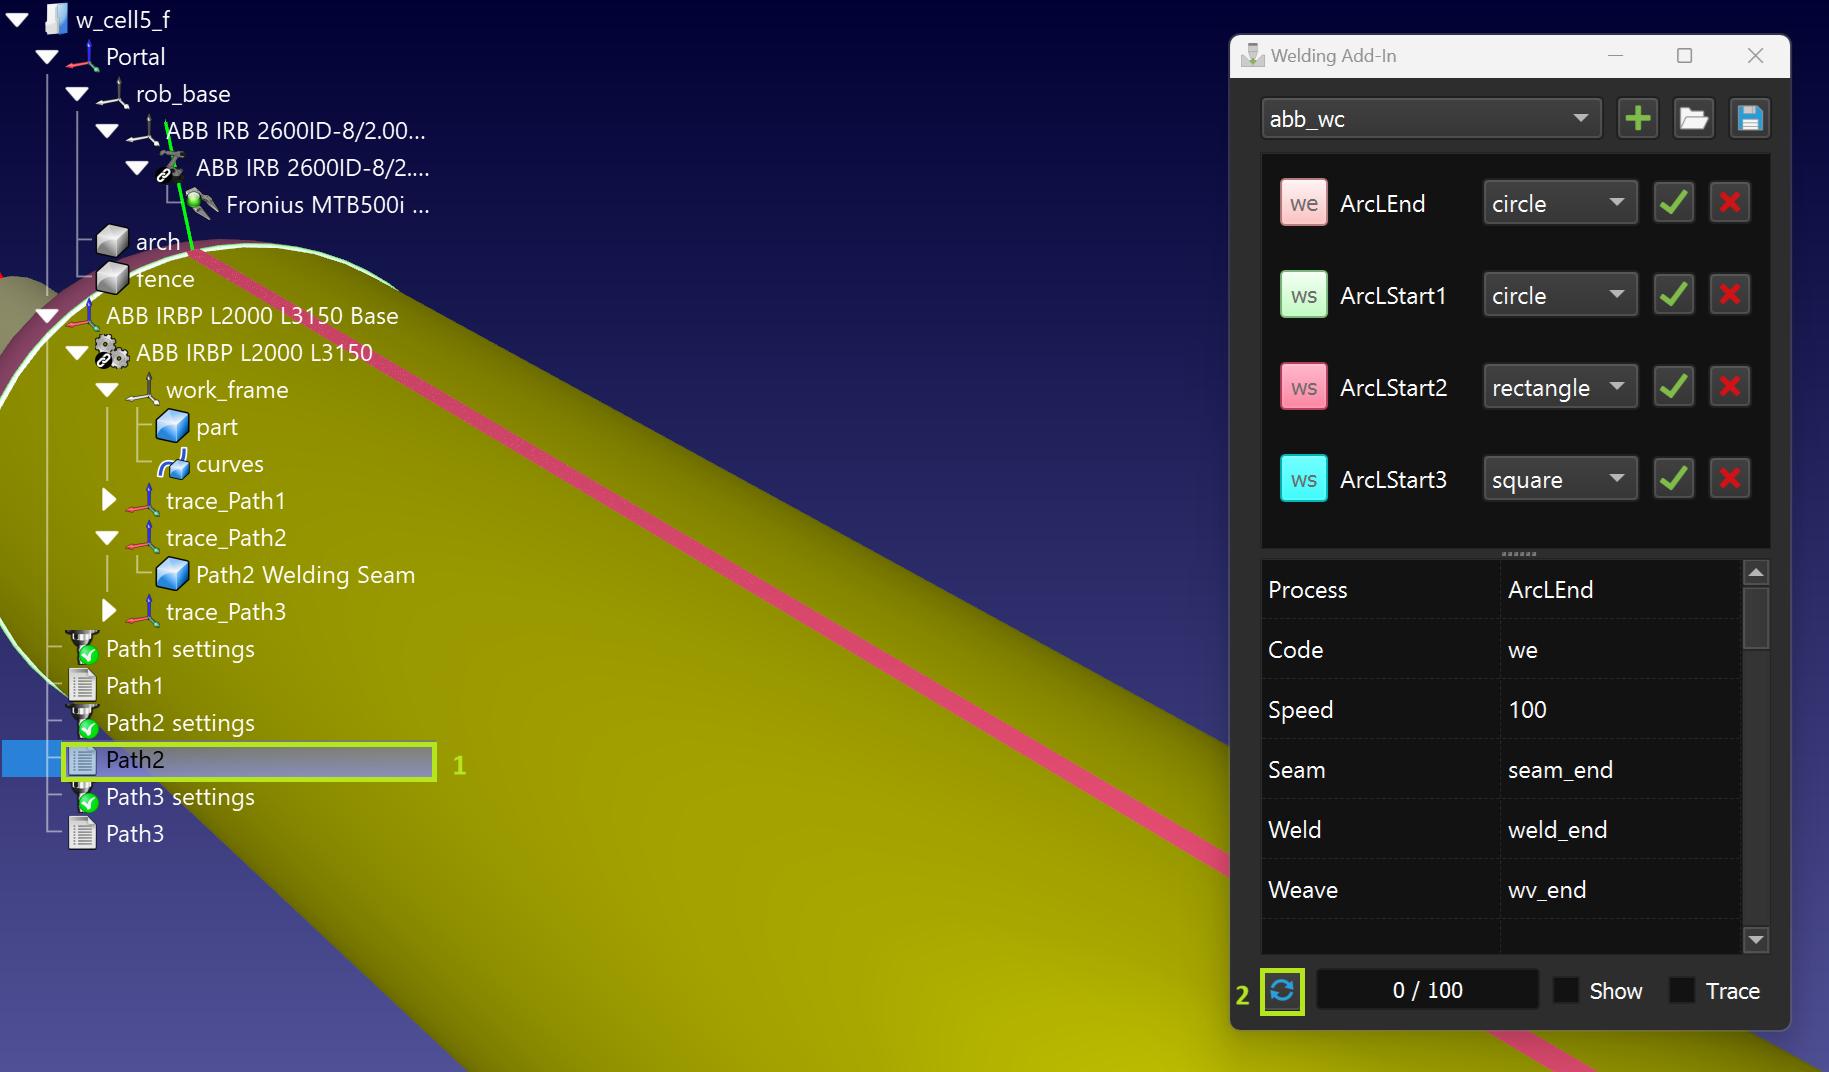This screenshot has width=1829, height=1072.
Task: Expand the trace_Path1 tree node
Action: (109, 500)
